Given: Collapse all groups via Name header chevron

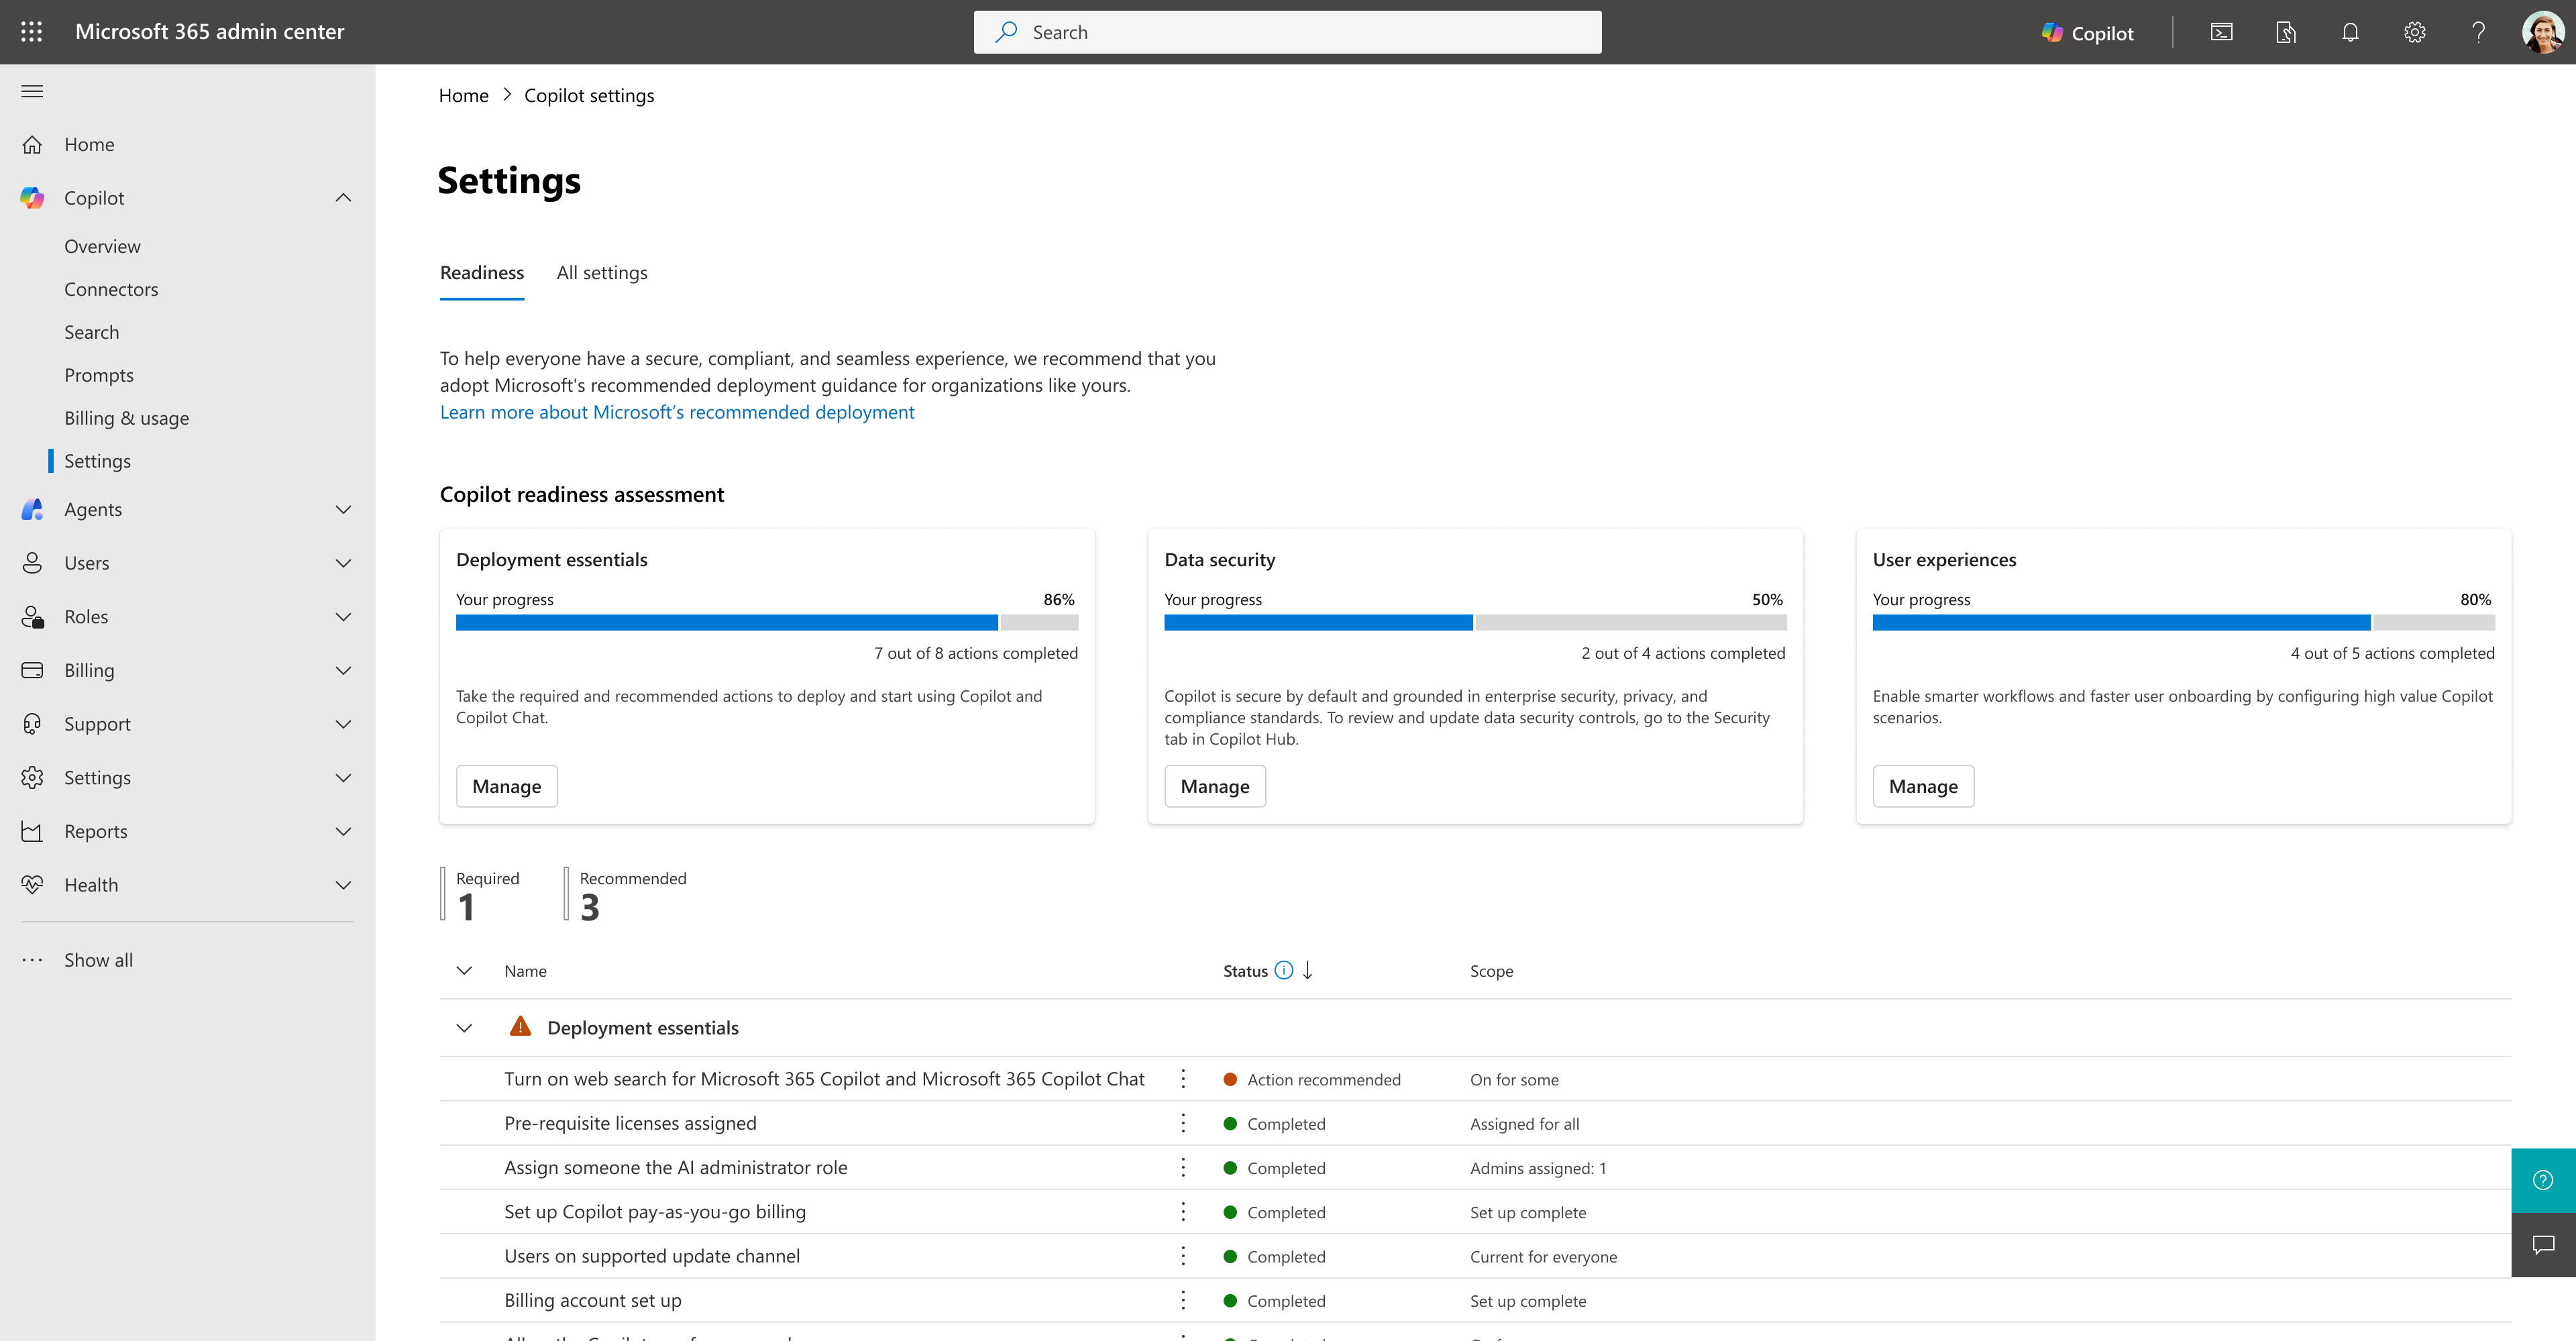Looking at the screenshot, I should click(x=464, y=970).
